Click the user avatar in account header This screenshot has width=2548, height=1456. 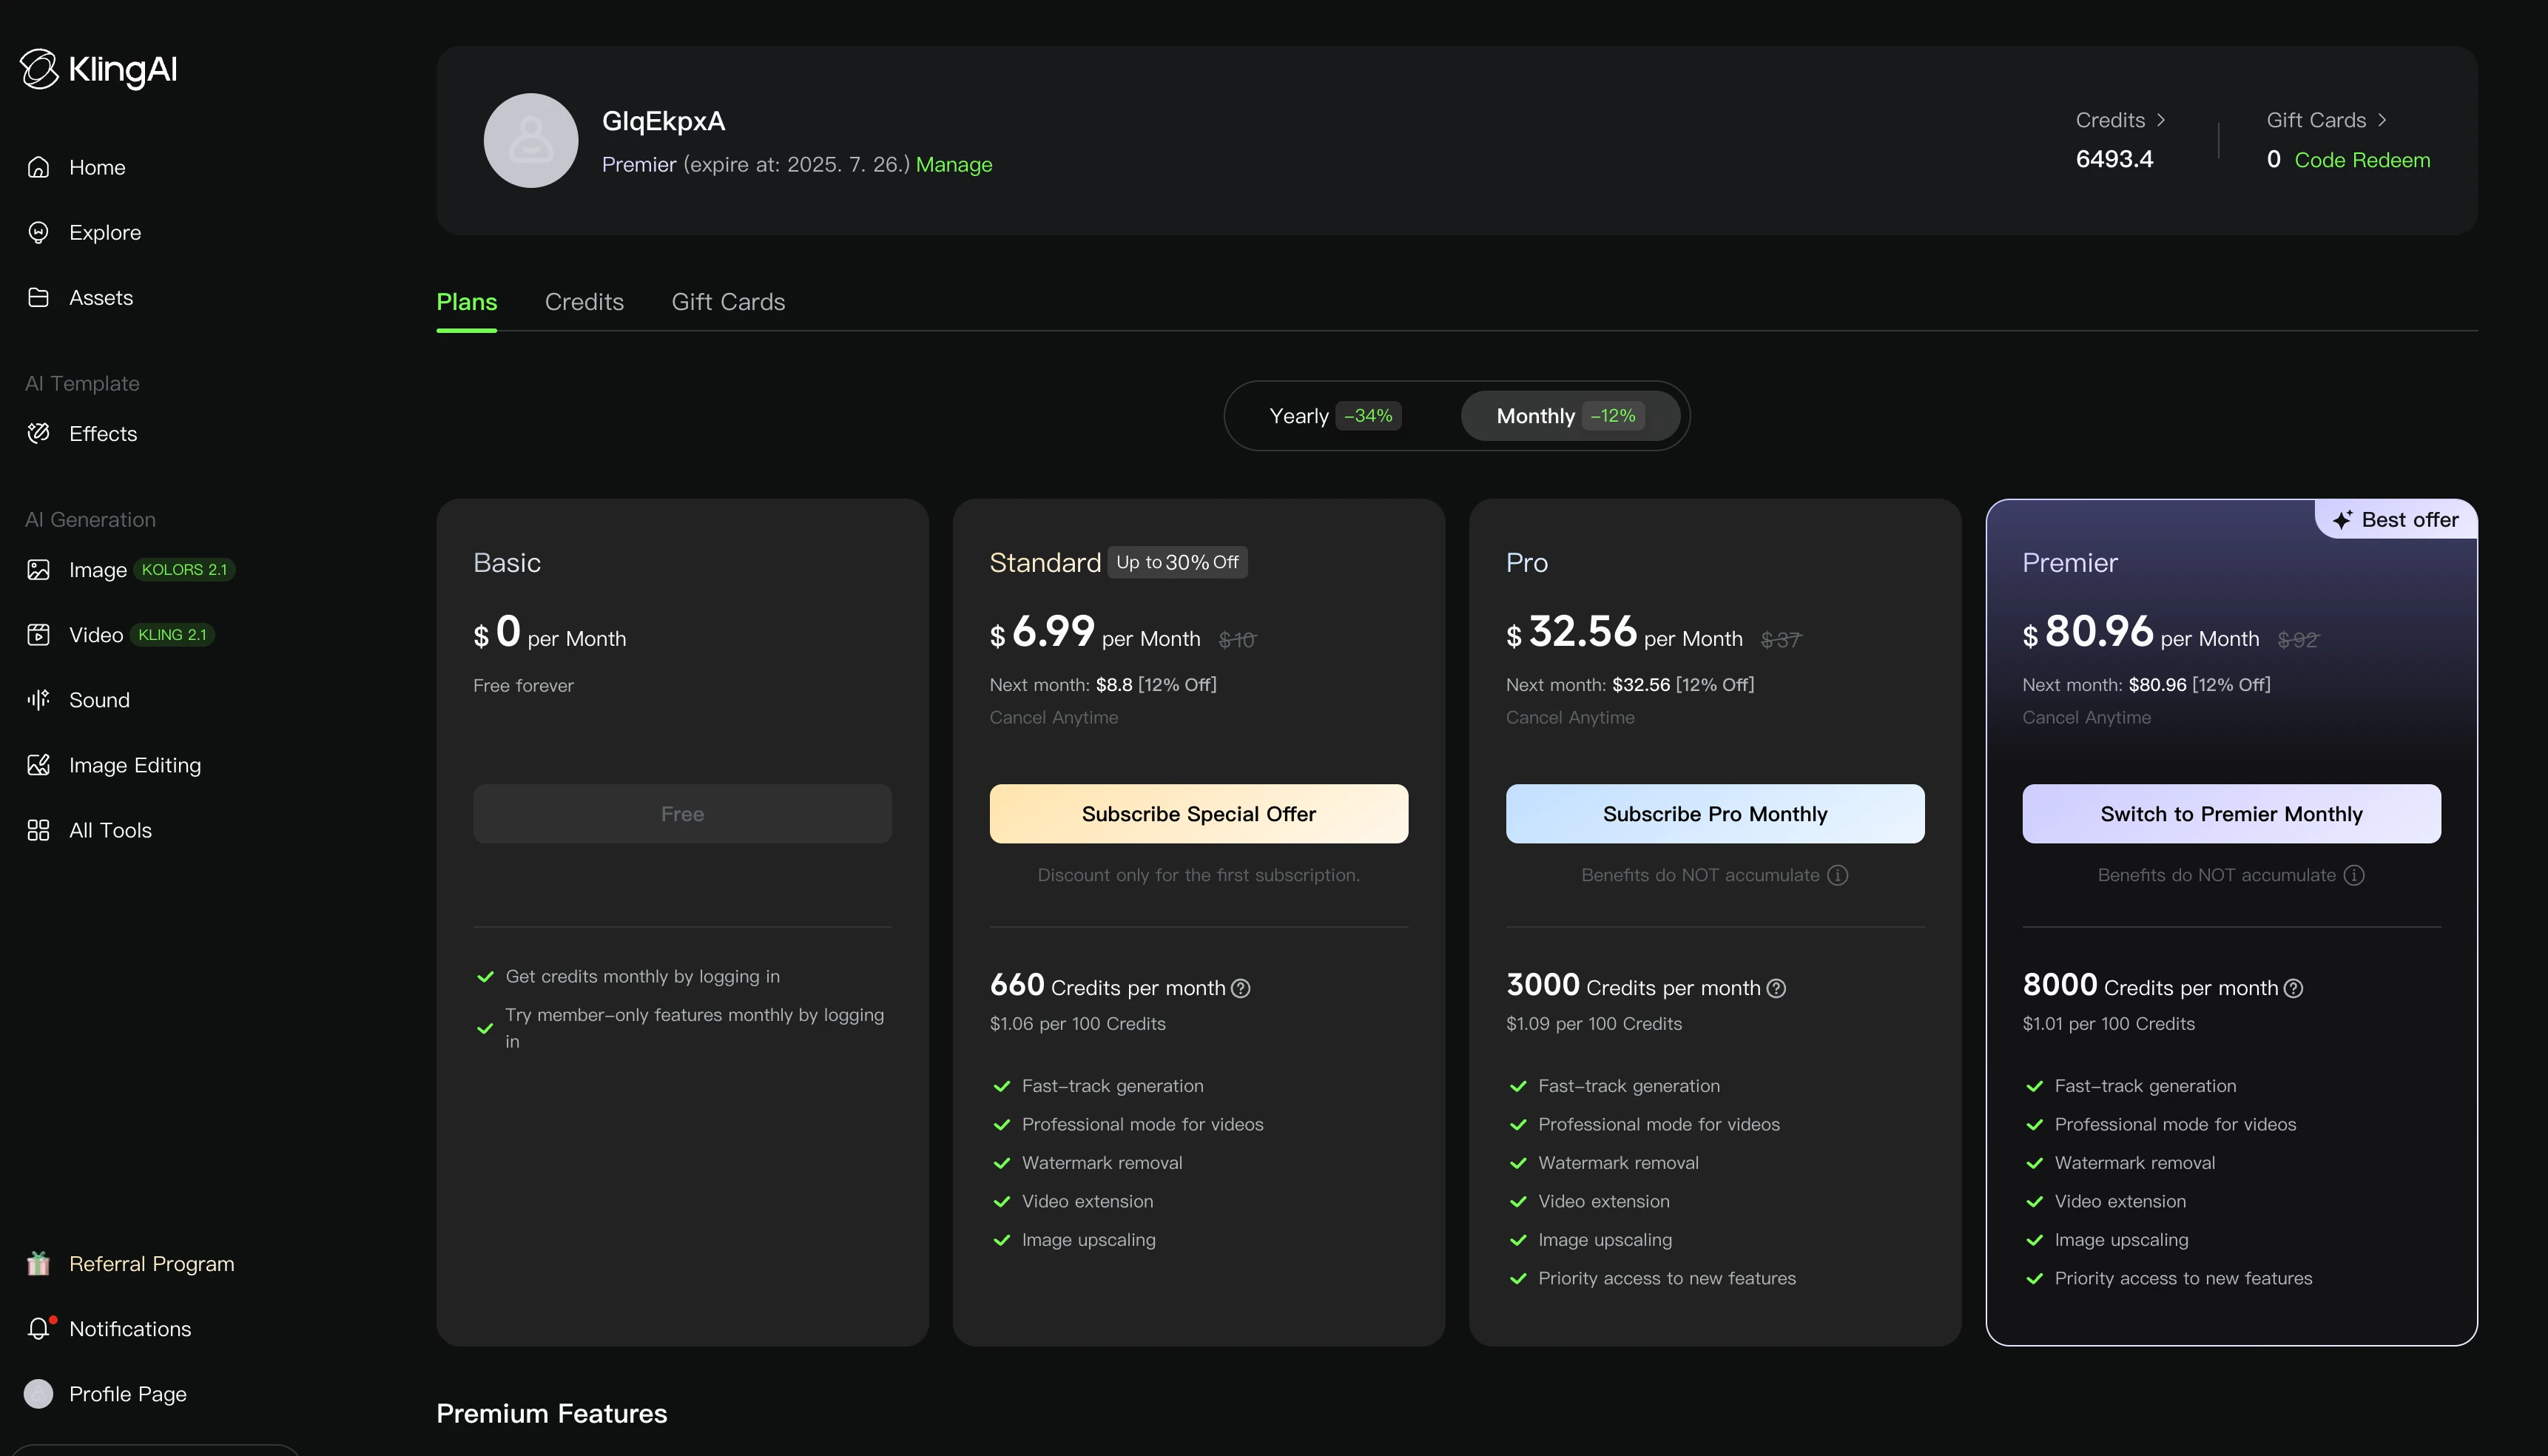pos(531,140)
